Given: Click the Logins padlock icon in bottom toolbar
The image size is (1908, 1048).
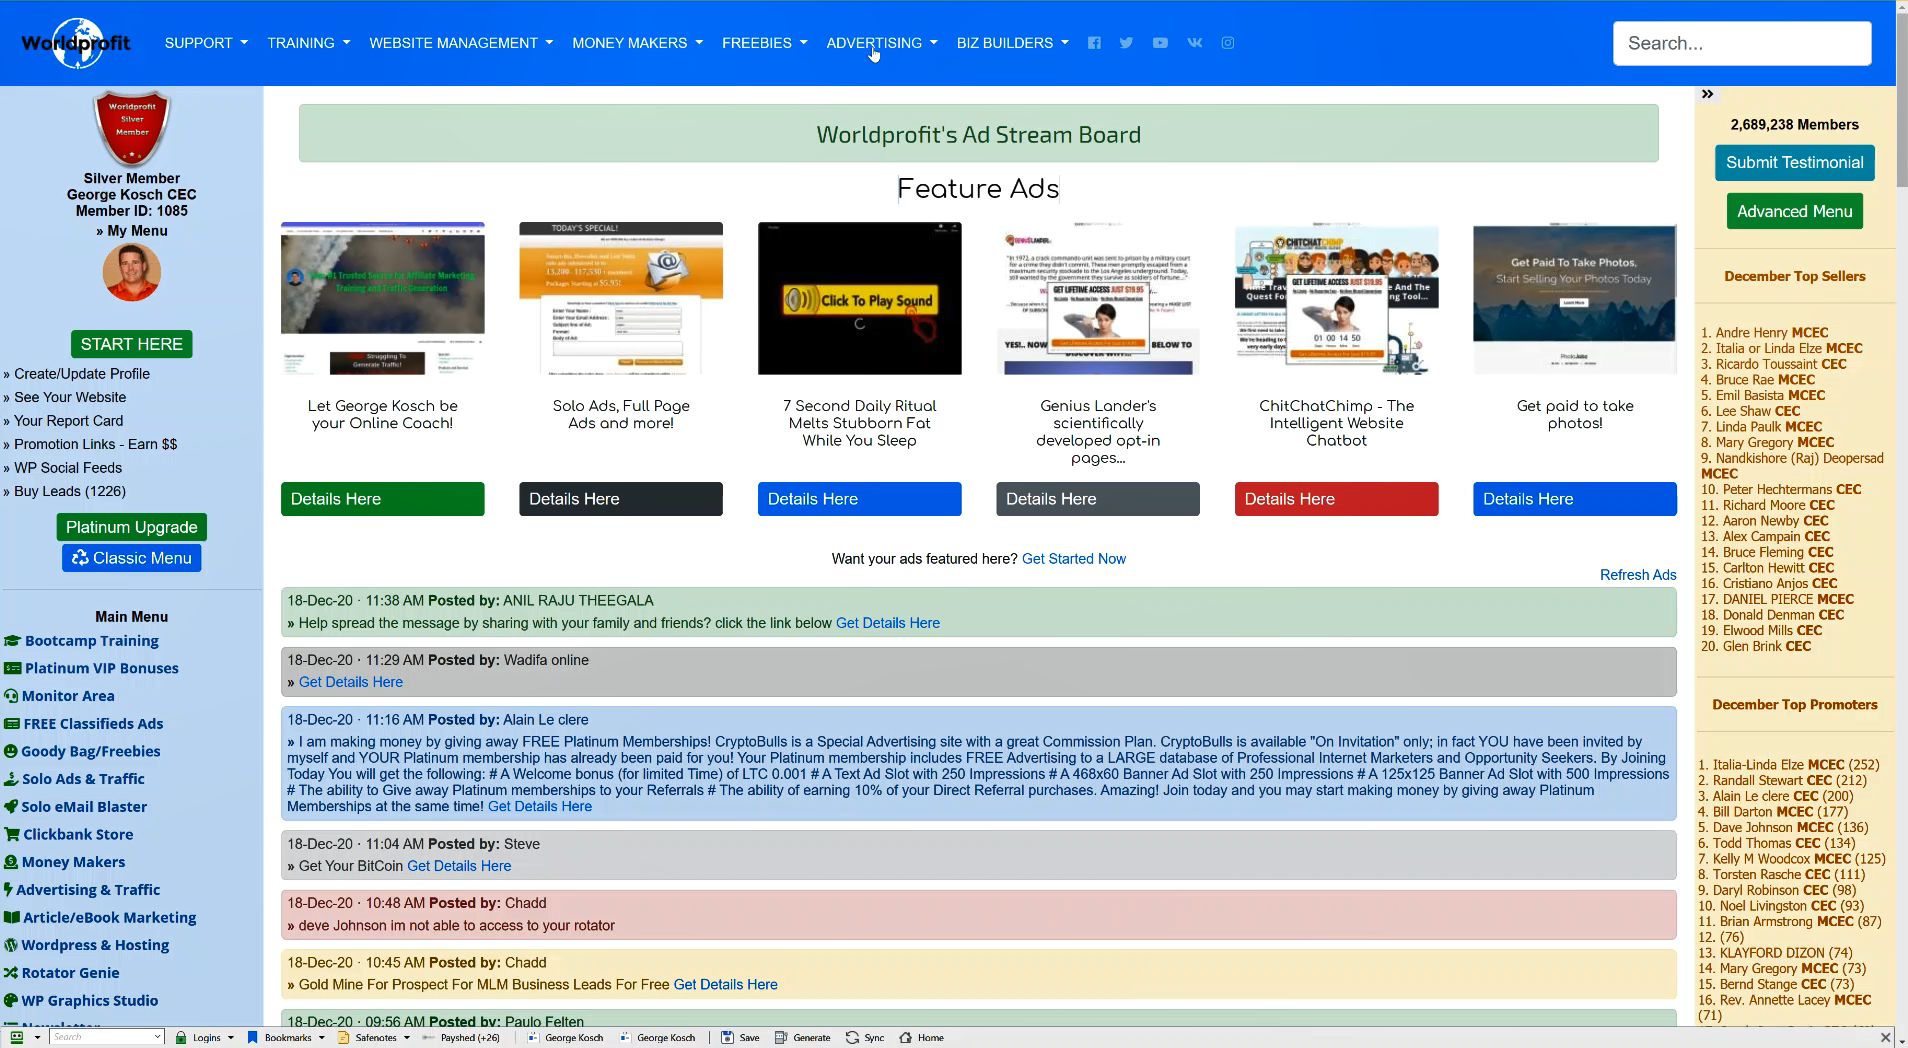Looking at the screenshot, I should (x=181, y=1037).
